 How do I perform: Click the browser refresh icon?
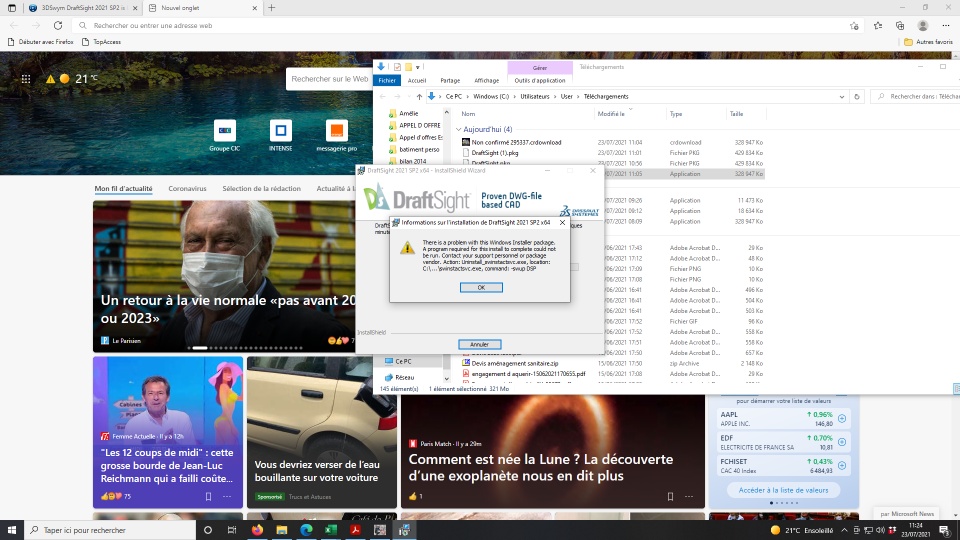pos(58,26)
